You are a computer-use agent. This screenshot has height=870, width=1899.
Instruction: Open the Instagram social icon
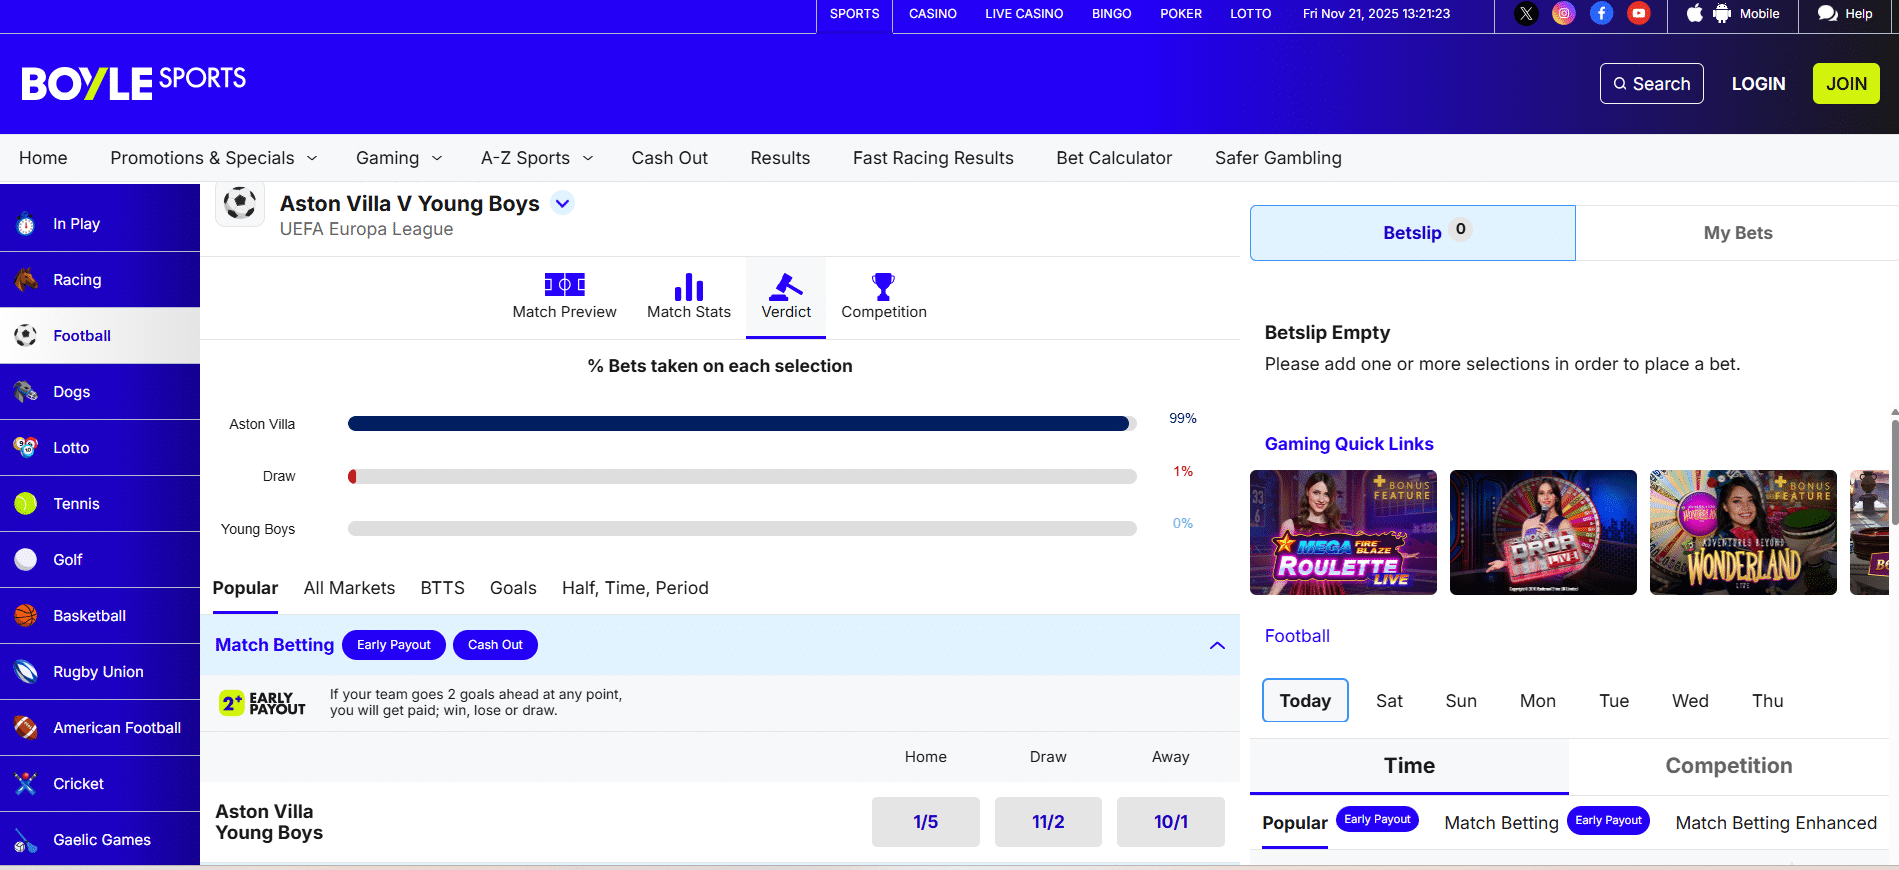click(1564, 14)
